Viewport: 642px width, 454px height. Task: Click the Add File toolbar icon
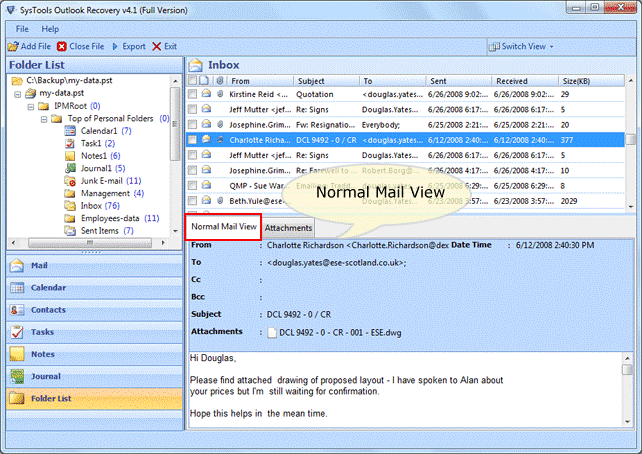(13, 47)
